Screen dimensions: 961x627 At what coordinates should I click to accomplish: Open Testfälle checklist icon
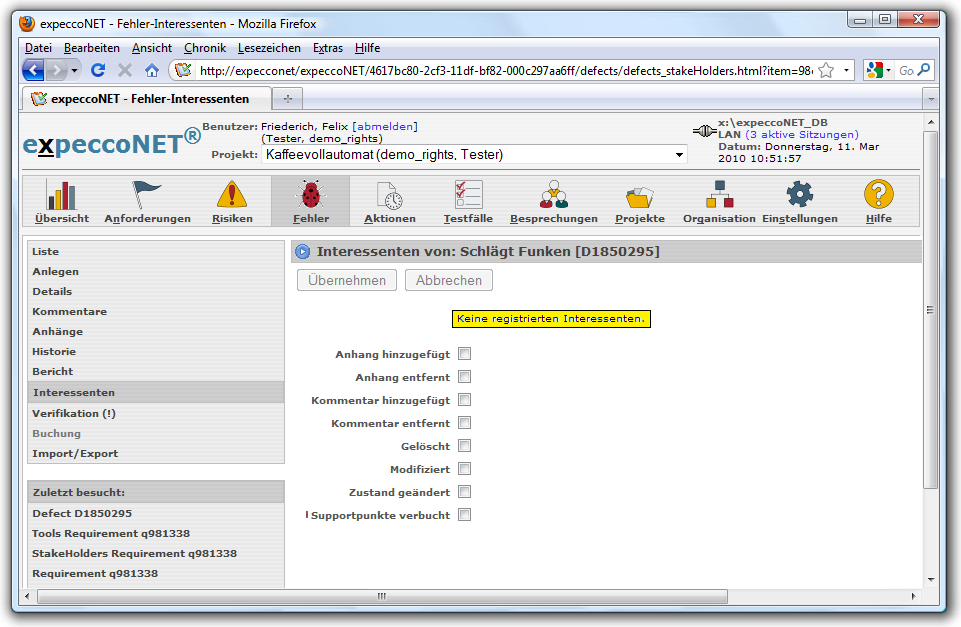[468, 196]
